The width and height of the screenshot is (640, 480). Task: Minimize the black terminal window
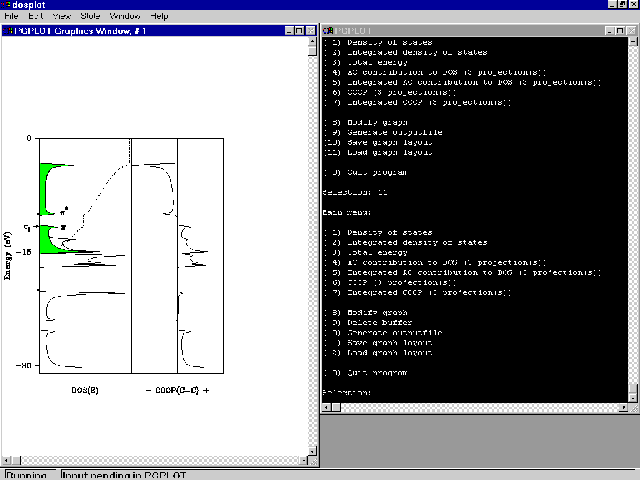610,31
